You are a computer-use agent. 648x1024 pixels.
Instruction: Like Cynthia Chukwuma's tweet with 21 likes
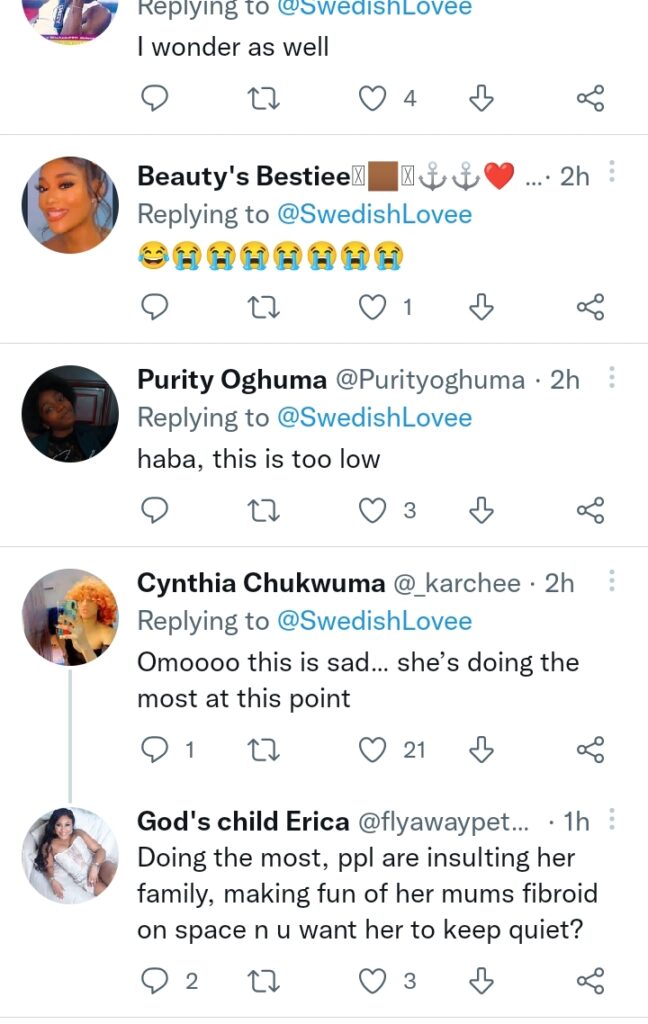click(372, 748)
